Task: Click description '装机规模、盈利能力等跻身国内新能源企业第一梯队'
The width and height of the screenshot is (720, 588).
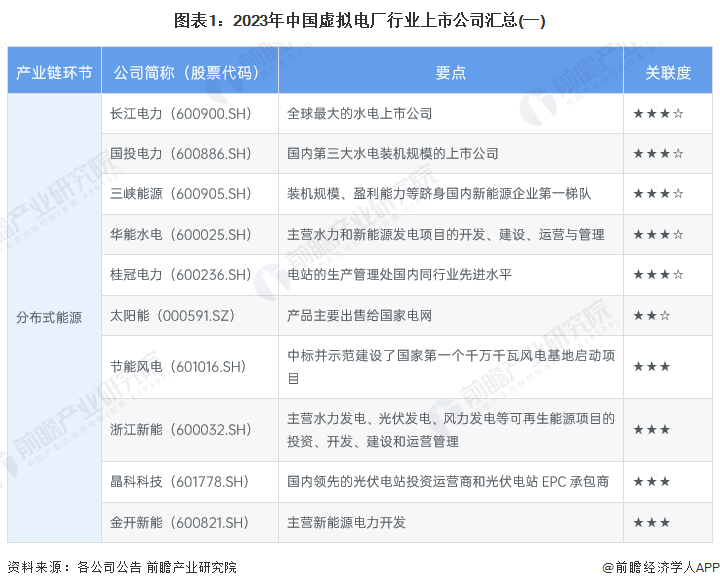Action: coord(439,194)
